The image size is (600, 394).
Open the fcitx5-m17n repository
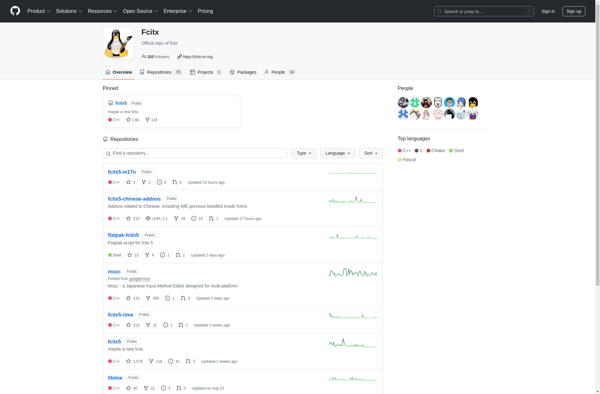[122, 172]
